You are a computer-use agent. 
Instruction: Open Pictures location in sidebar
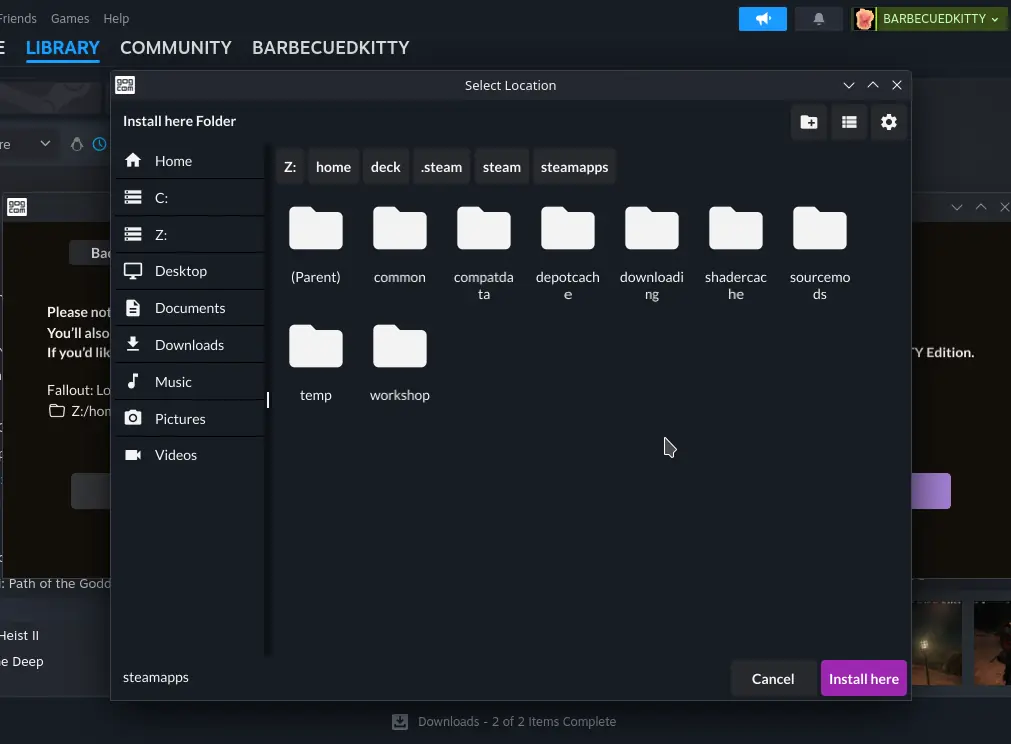click(190, 418)
